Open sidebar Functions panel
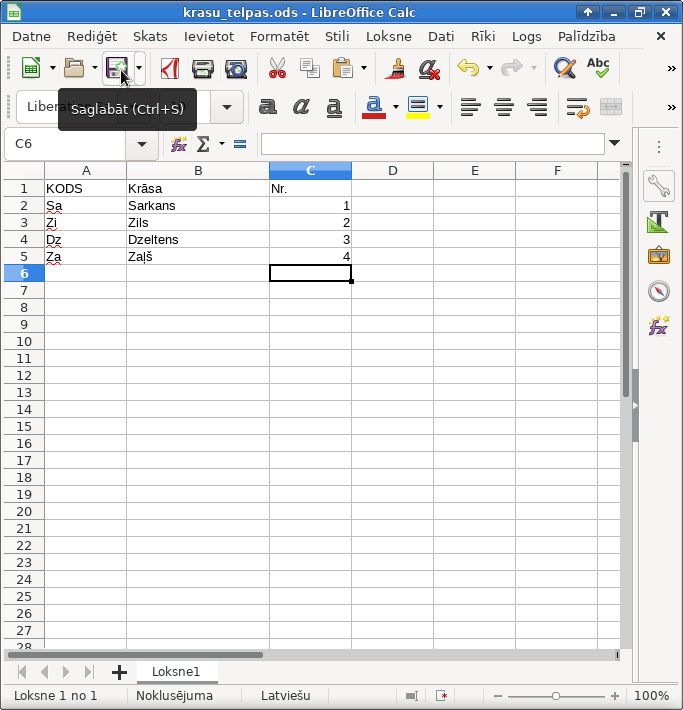 point(659,326)
